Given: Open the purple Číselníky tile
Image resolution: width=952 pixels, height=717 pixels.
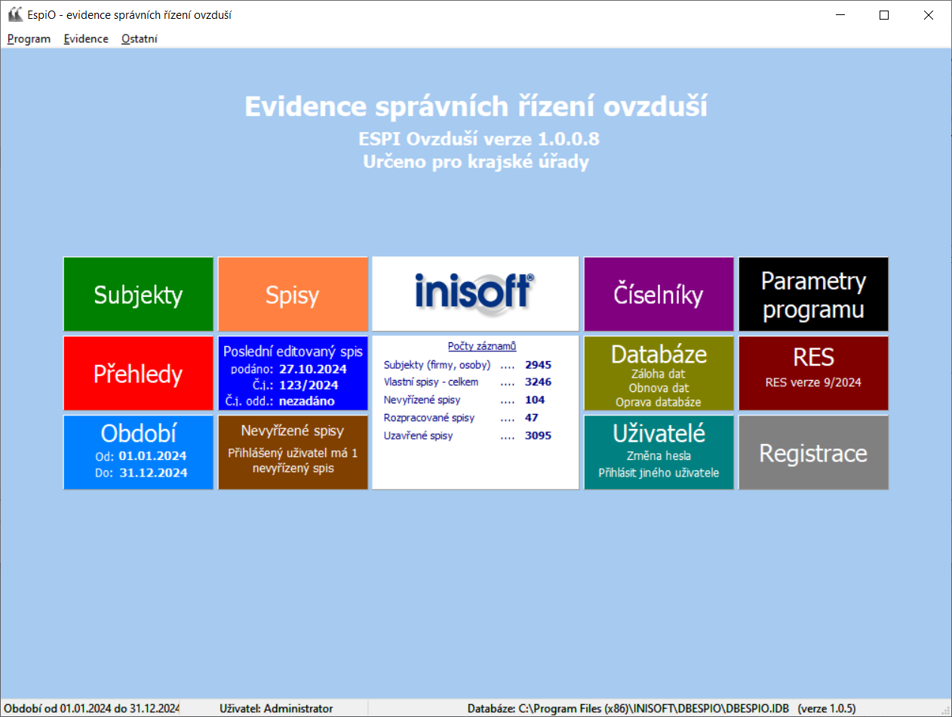Looking at the screenshot, I should 659,294.
